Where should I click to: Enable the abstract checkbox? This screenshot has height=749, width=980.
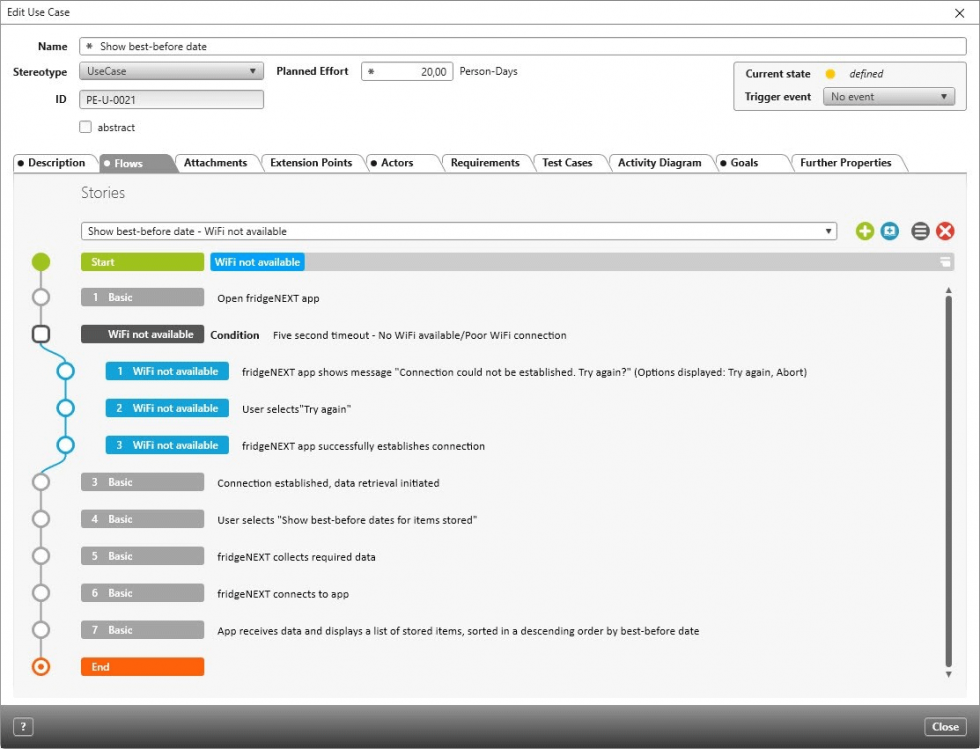86,127
